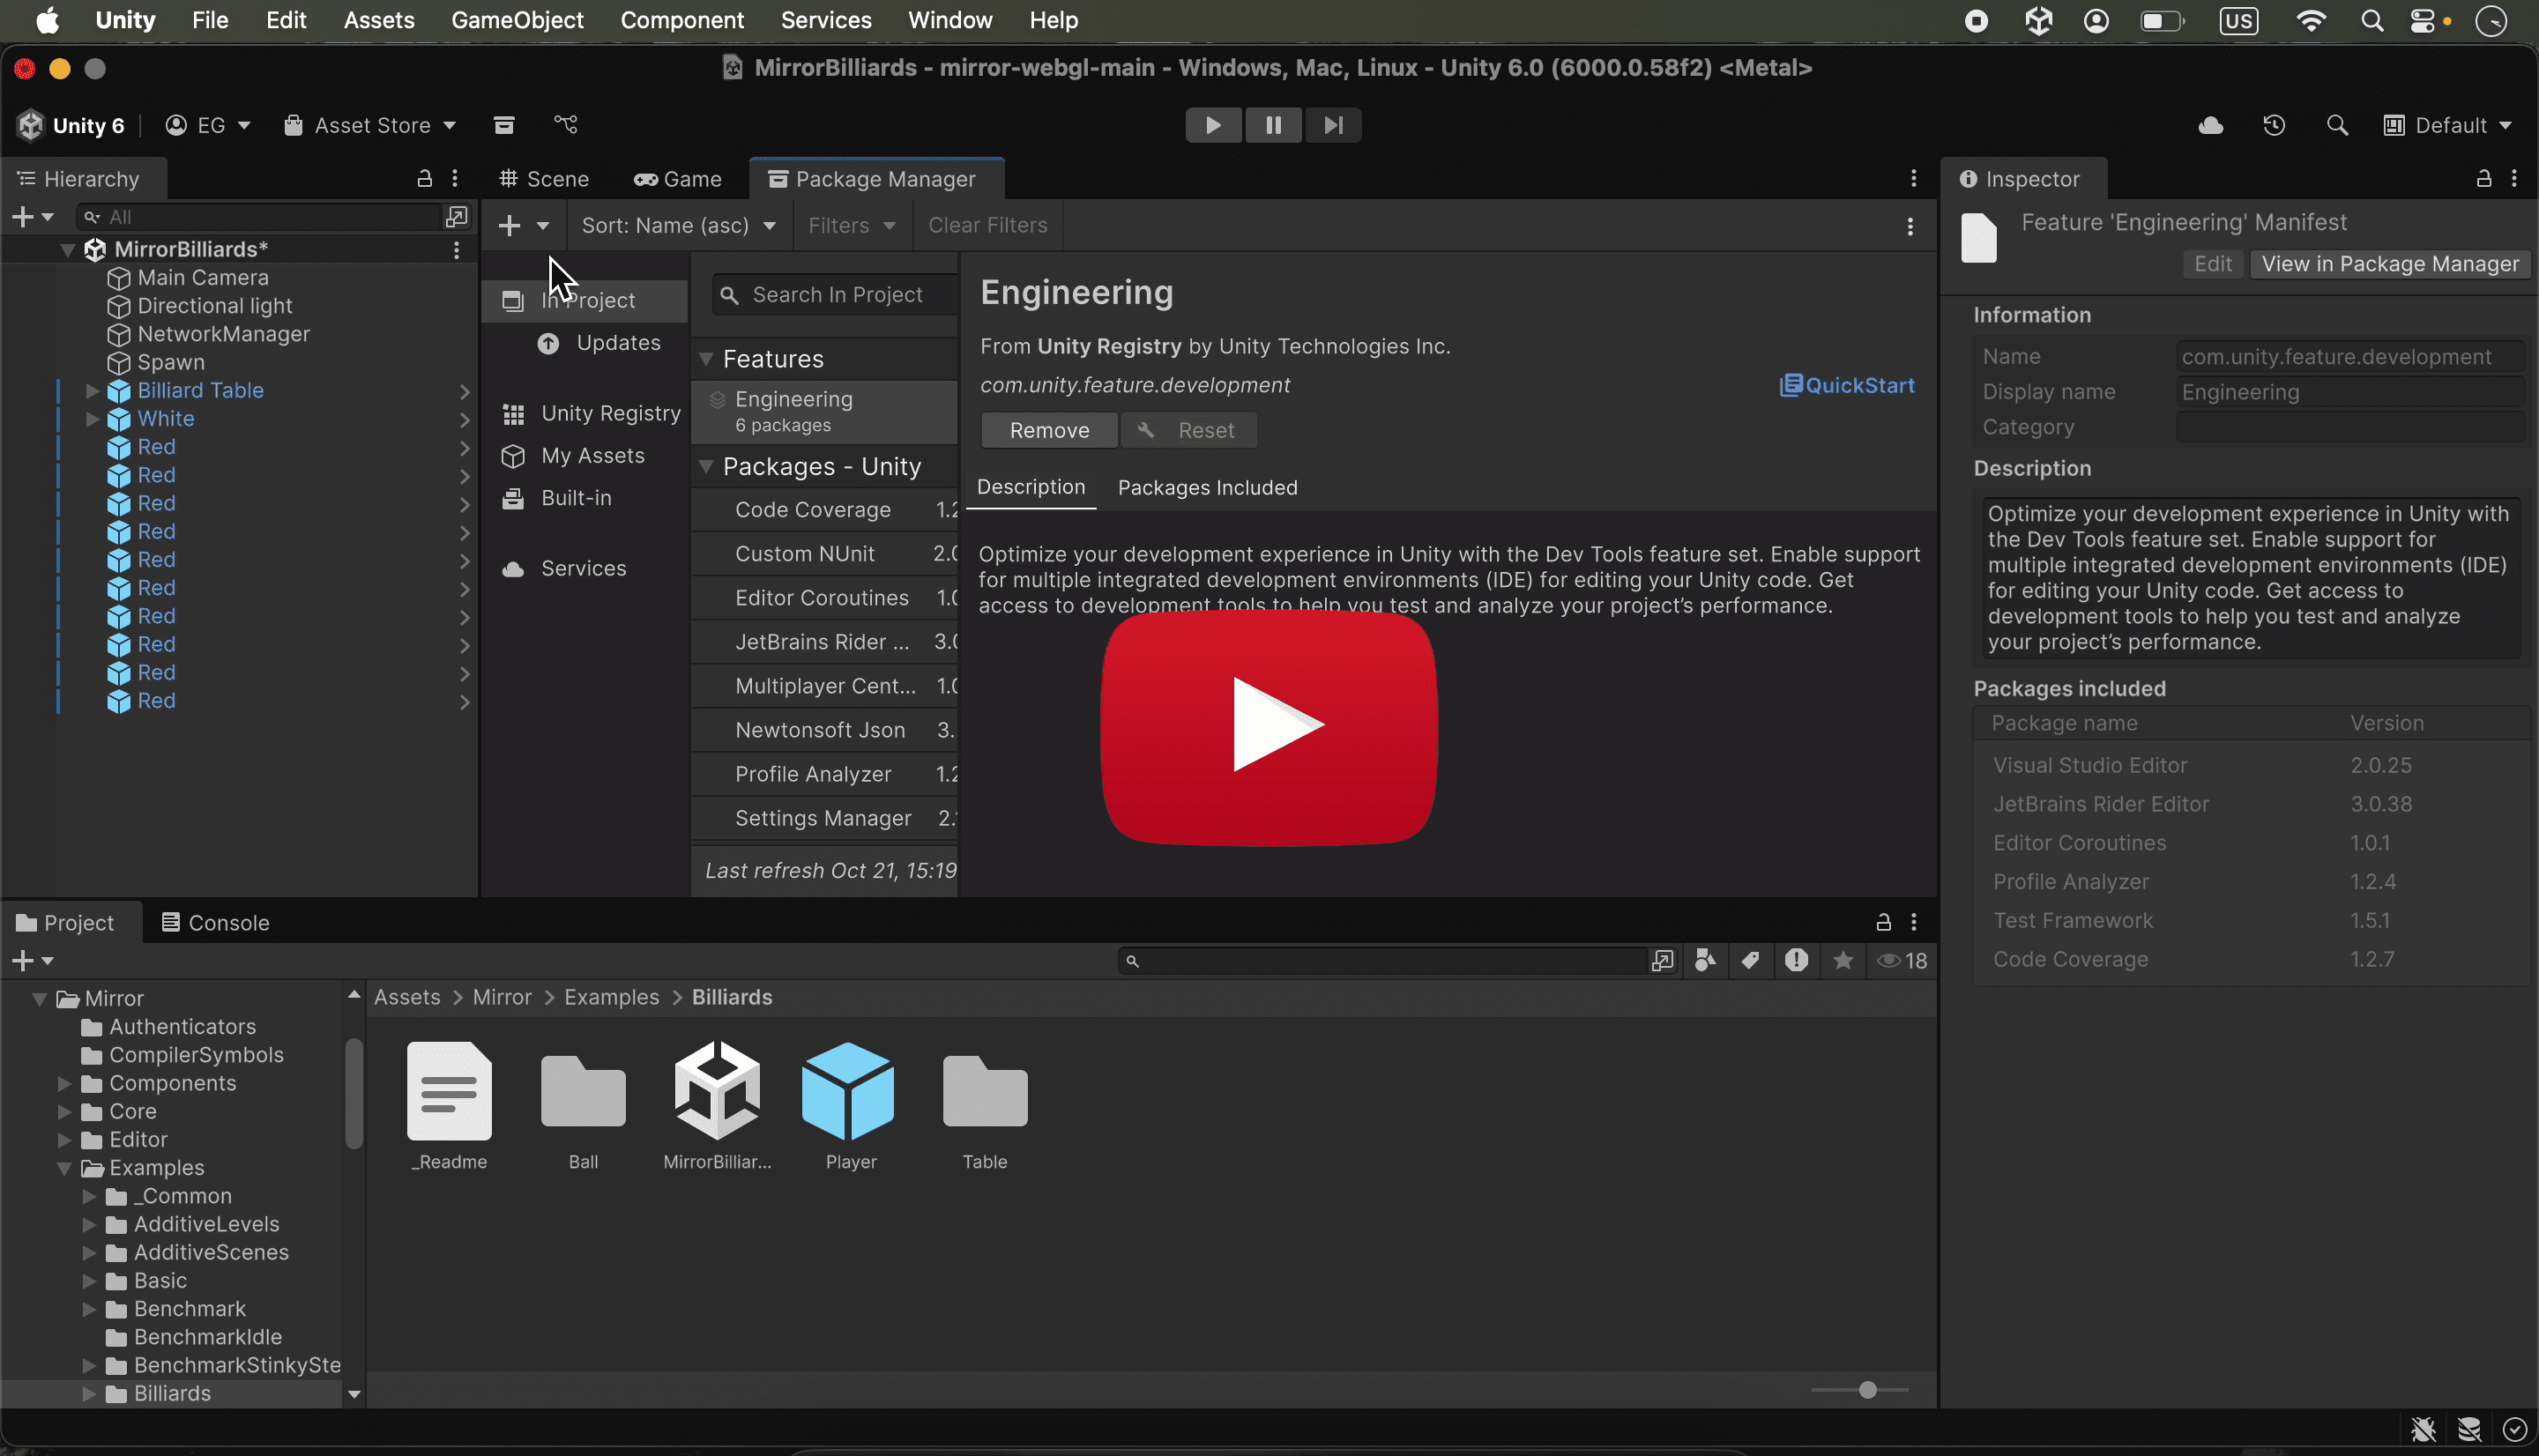This screenshot has height=1456, width=2539.
Task: Click the search by type icon in Project
Action: (x=1705, y=960)
